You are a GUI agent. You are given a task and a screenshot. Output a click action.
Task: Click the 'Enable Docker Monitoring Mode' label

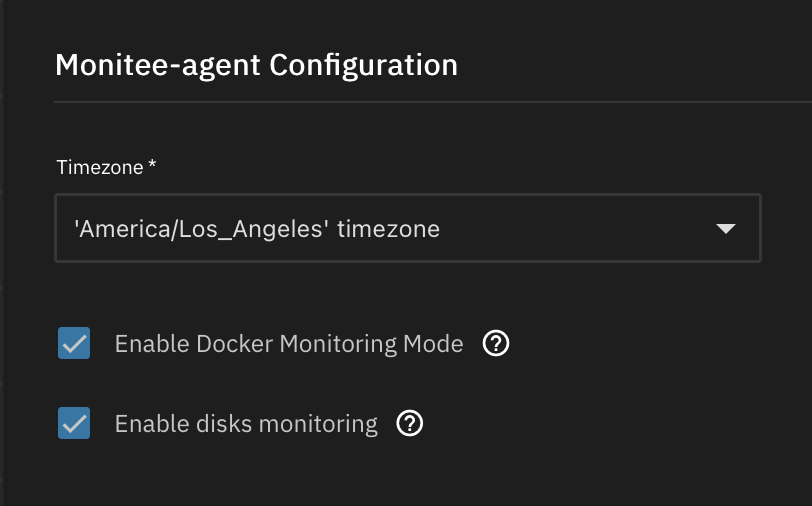coord(289,344)
